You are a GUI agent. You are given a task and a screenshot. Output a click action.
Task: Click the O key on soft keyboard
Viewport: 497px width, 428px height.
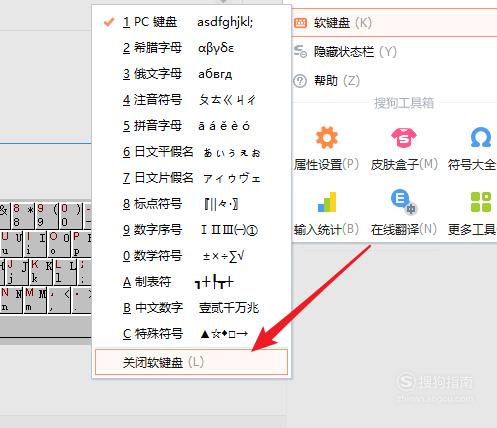pos(60,244)
